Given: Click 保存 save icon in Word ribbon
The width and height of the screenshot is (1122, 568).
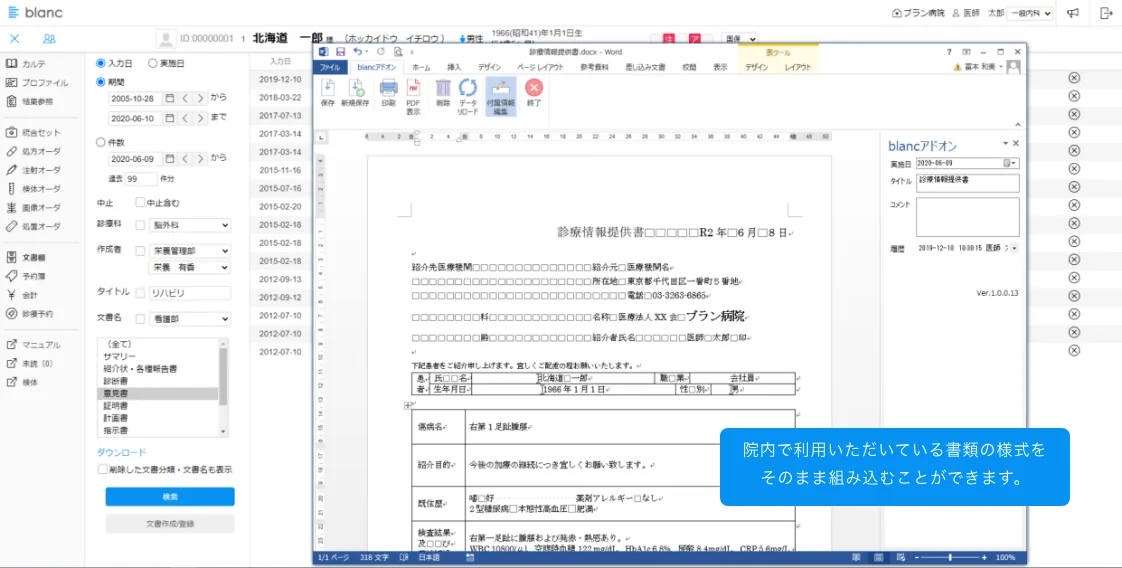Looking at the screenshot, I should [x=328, y=93].
